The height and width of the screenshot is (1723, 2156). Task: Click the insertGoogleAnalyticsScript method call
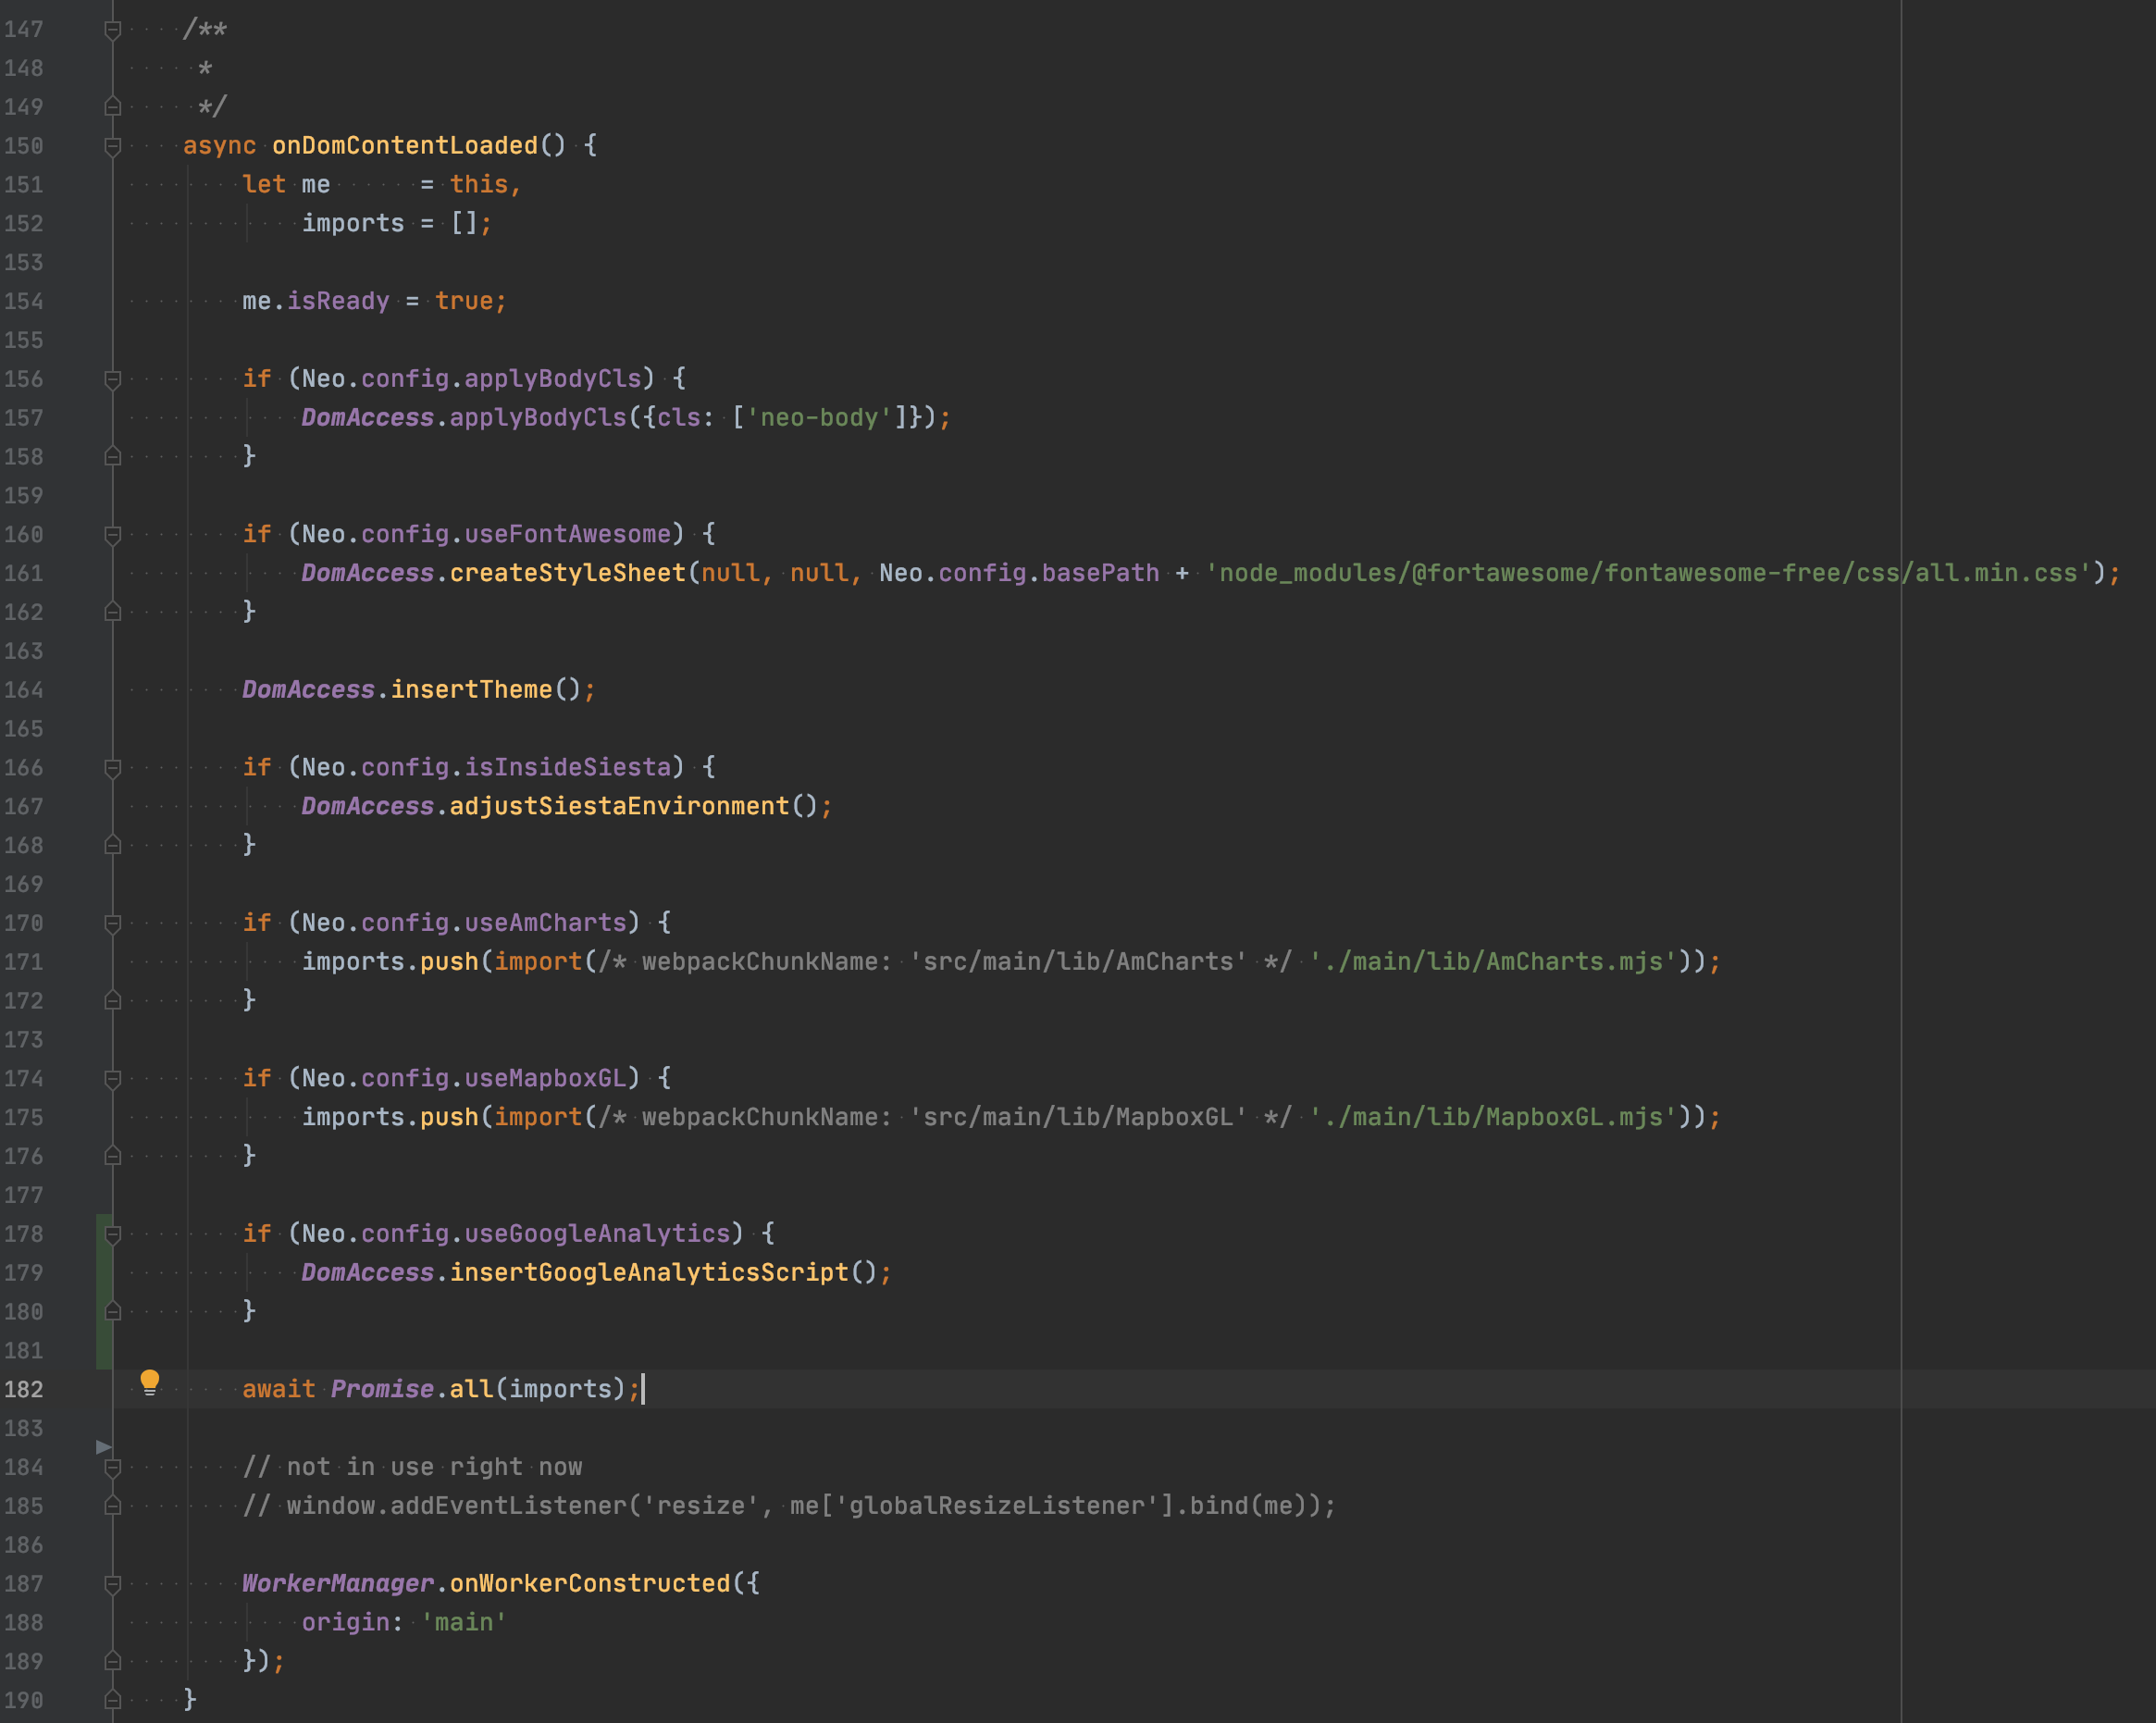649,1272
